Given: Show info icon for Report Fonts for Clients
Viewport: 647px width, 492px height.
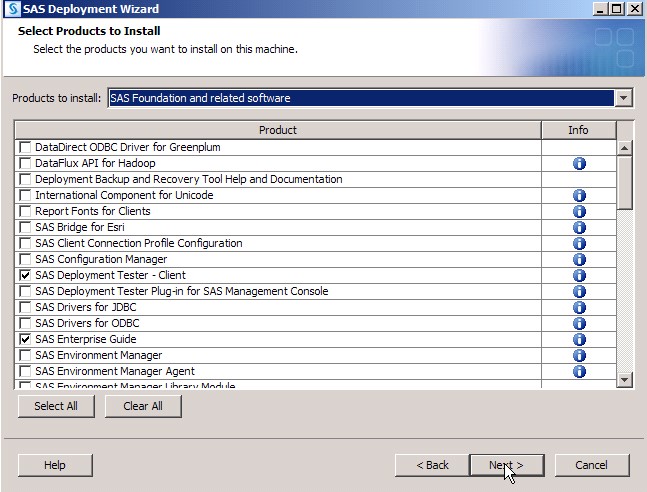Looking at the screenshot, I should pos(579,211).
